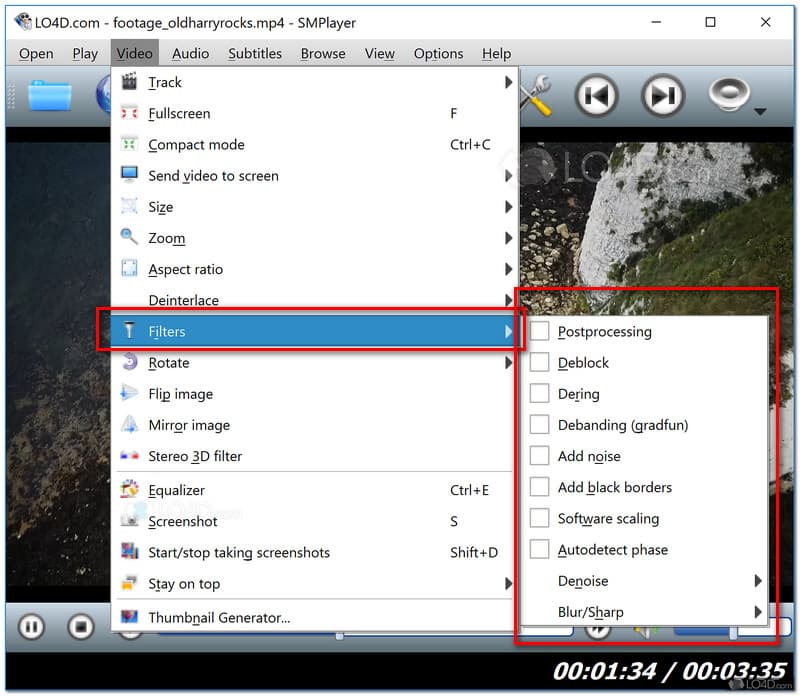
Task: Choose the Equalizer menu entry
Action: click(x=177, y=490)
